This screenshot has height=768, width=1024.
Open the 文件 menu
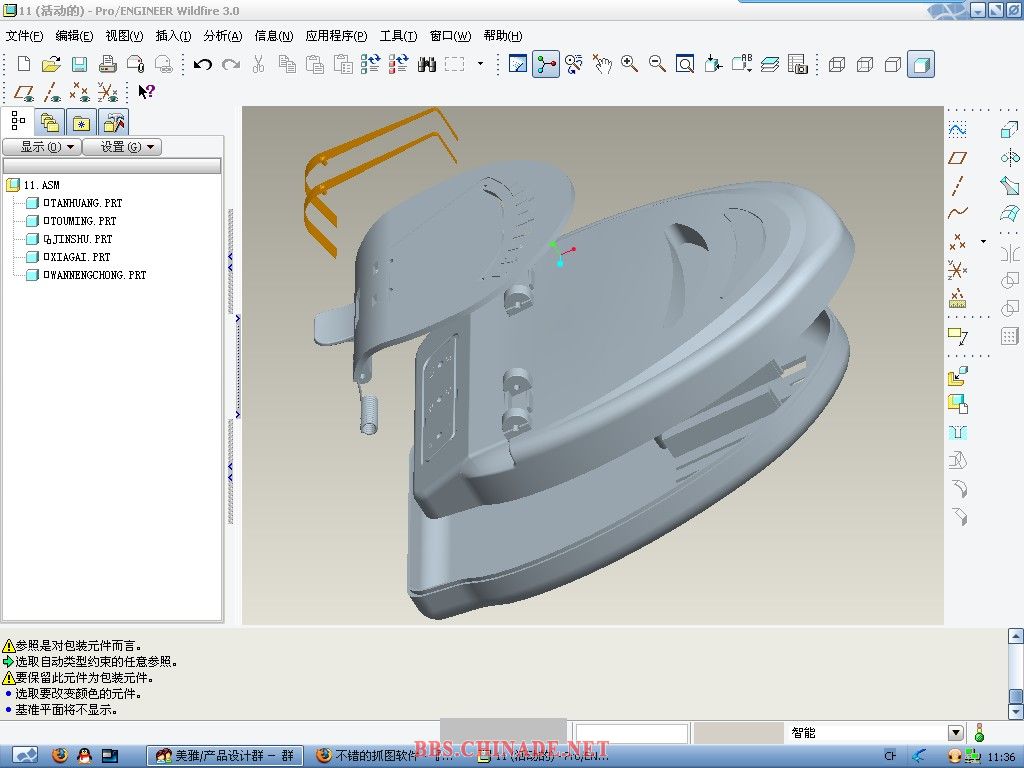click(24, 36)
